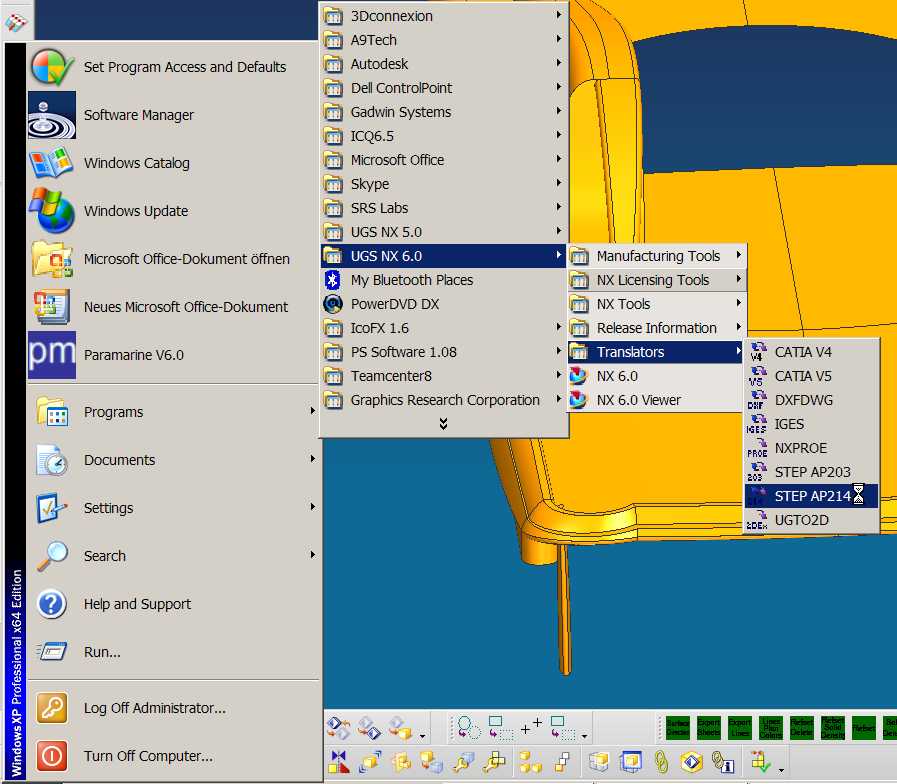
Task: Launch the STEP AP203 translator
Action: click(x=811, y=472)
